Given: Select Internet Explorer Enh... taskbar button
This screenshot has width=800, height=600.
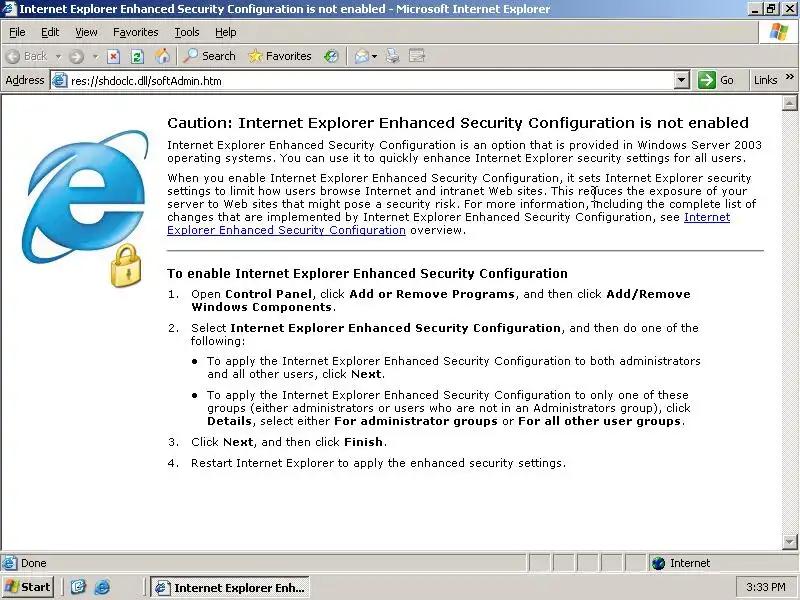Looking at the screenshot, I should [x=230, y=588].
